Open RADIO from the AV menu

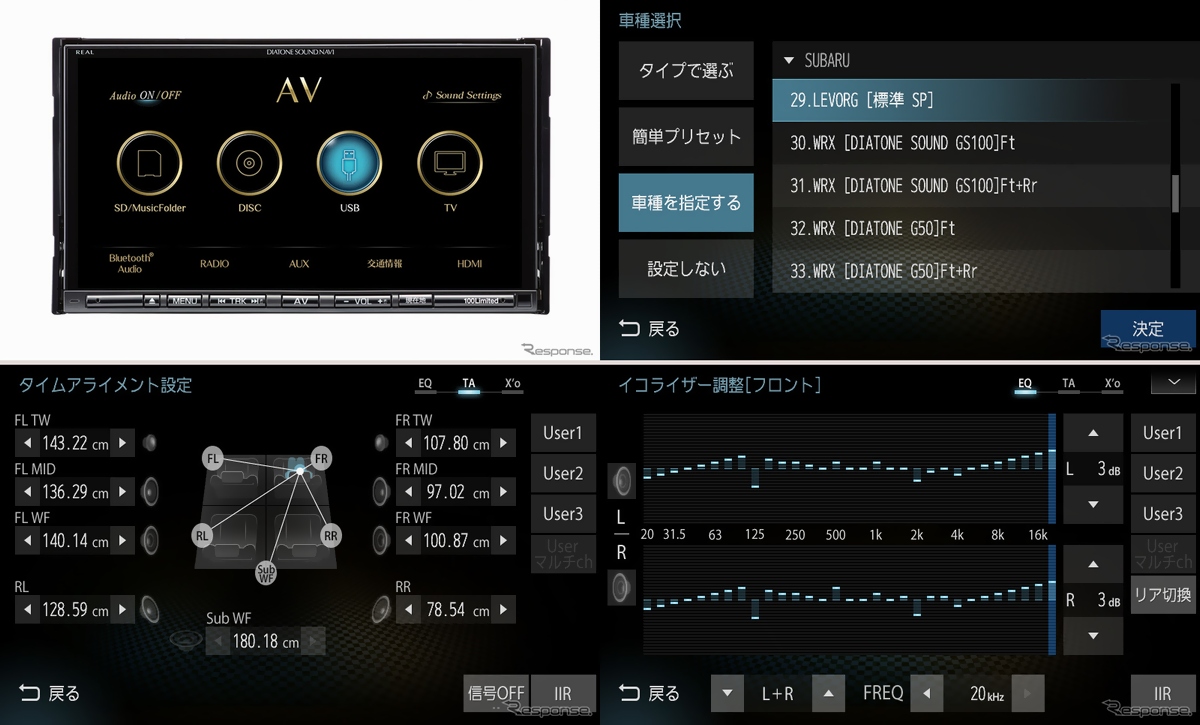[x=214, y=264]
